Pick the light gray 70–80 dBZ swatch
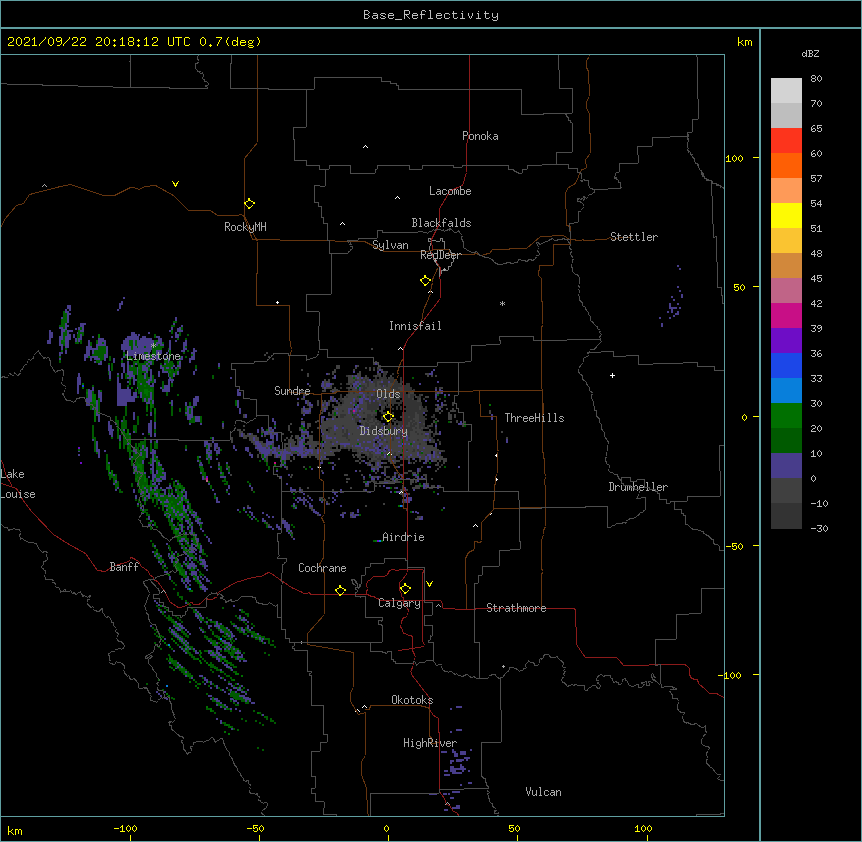The width and height of the screenshot is (862, 842). tap(786, 91)
